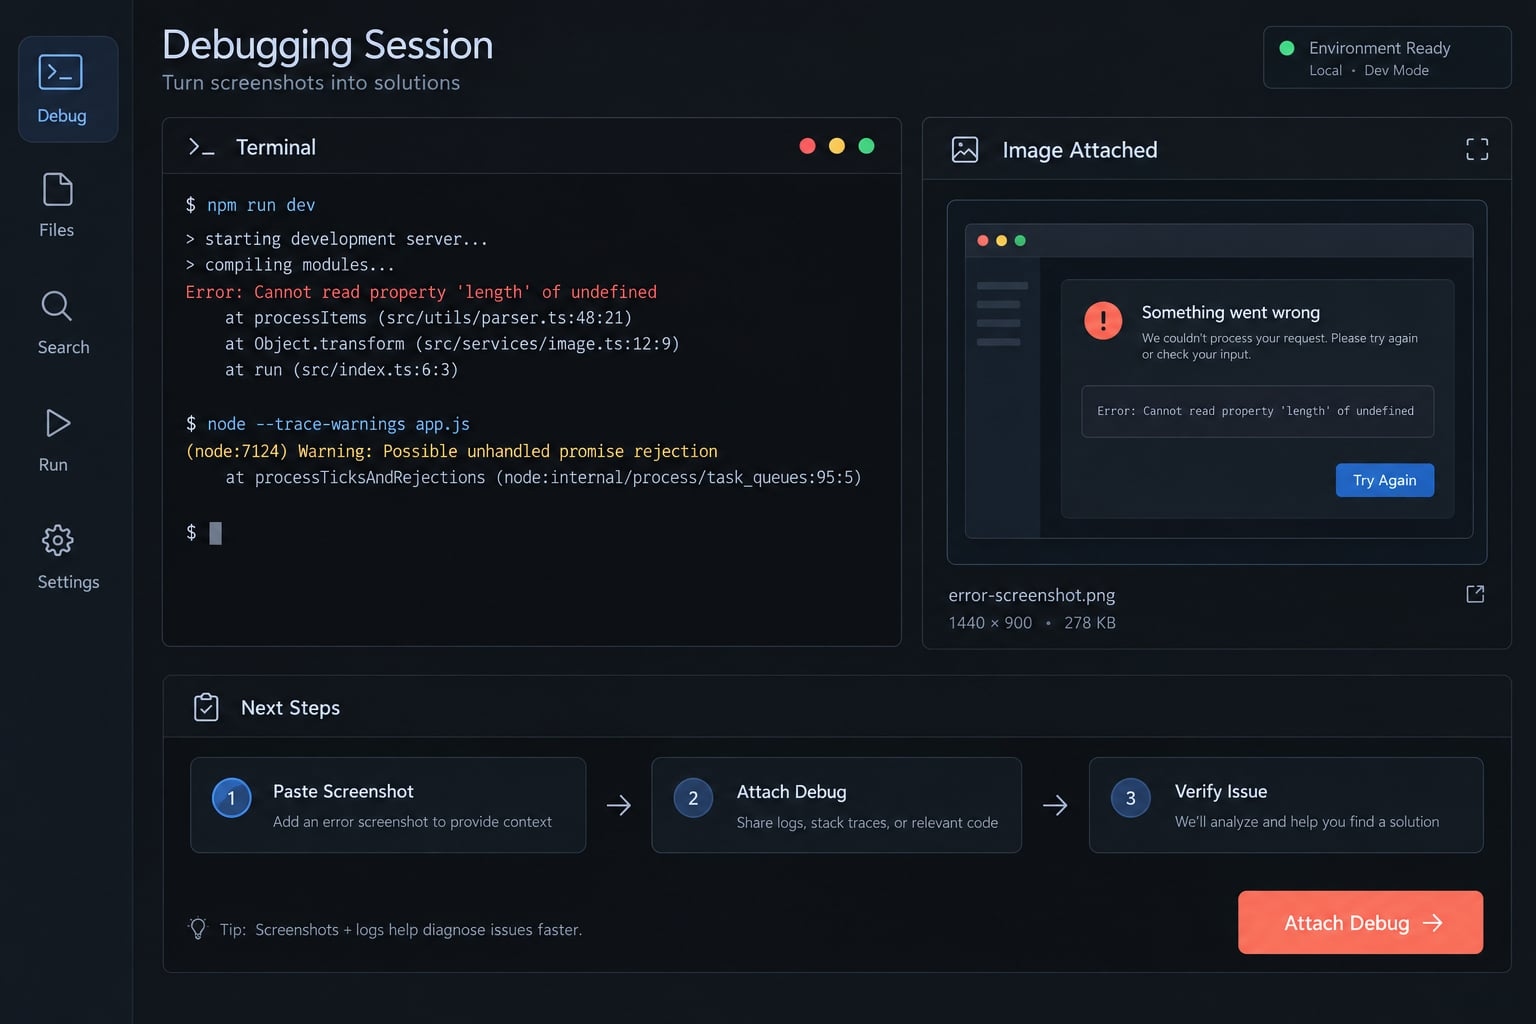Open the Search section in sidebar
Image resolution: width=1536 pixels, height=1024 pixels.
pos(63,322)
